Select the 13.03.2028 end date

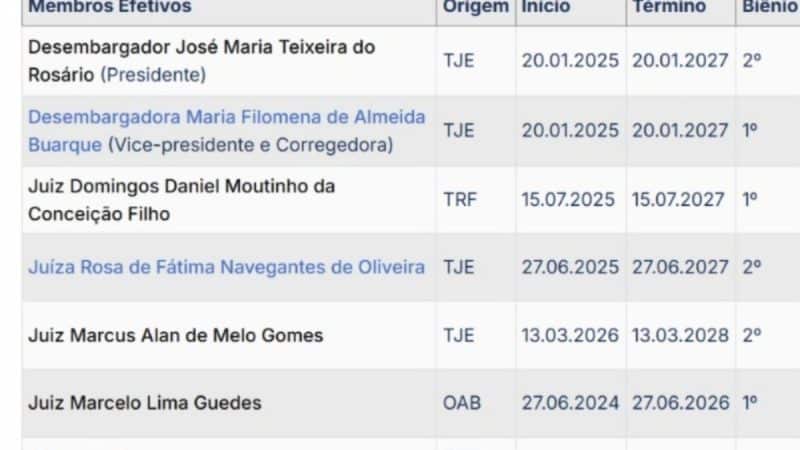(x=679, y=336)
